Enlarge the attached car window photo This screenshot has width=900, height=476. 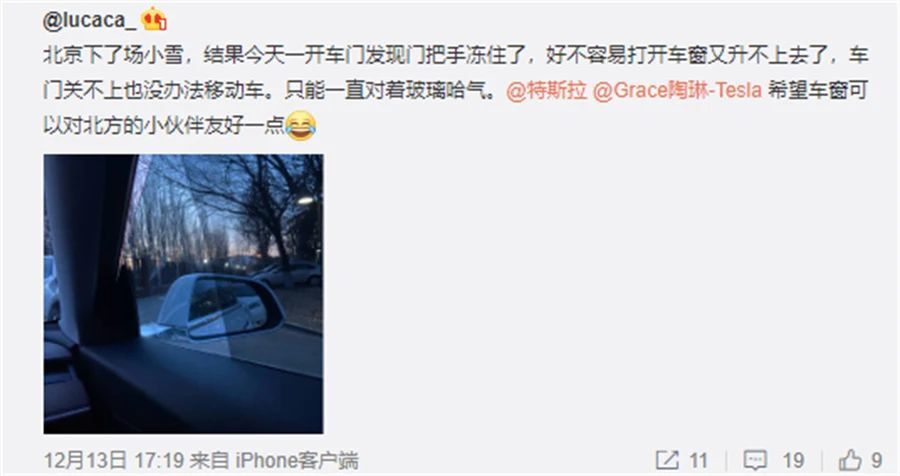pyautogui.click(x=183, y=293)
